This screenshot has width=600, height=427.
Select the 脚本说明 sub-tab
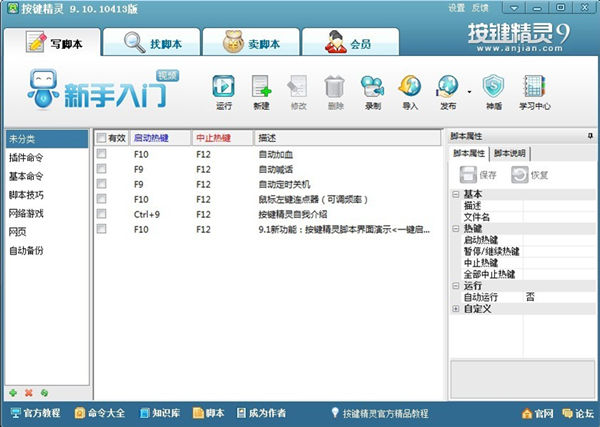[510, 153]
